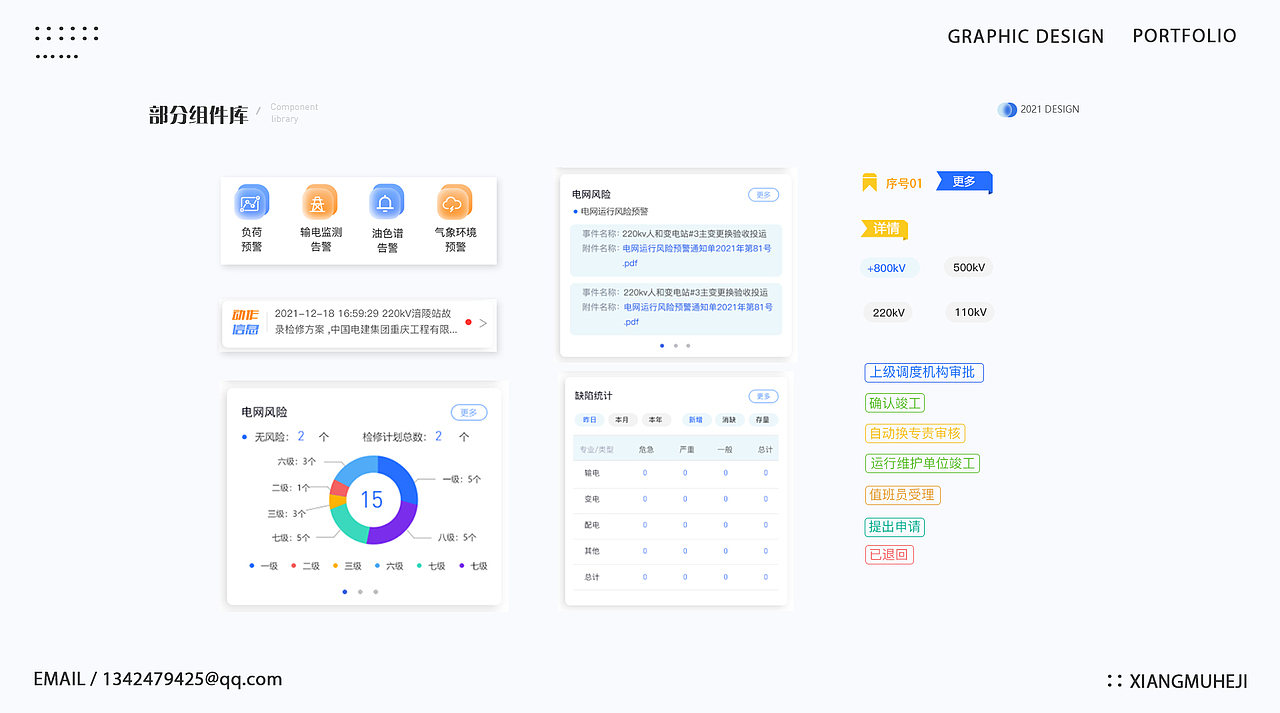This screenshot has width=1280, height=713.
Task: Select the 220kV voltage chip
Action: [888, 313]
